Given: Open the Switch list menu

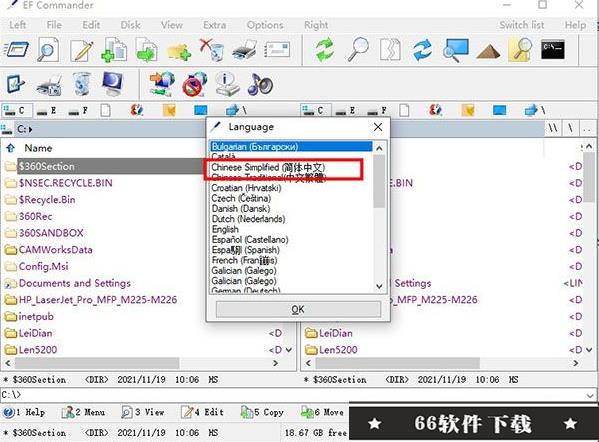Looking at the screenshot, I should point(522,25).
